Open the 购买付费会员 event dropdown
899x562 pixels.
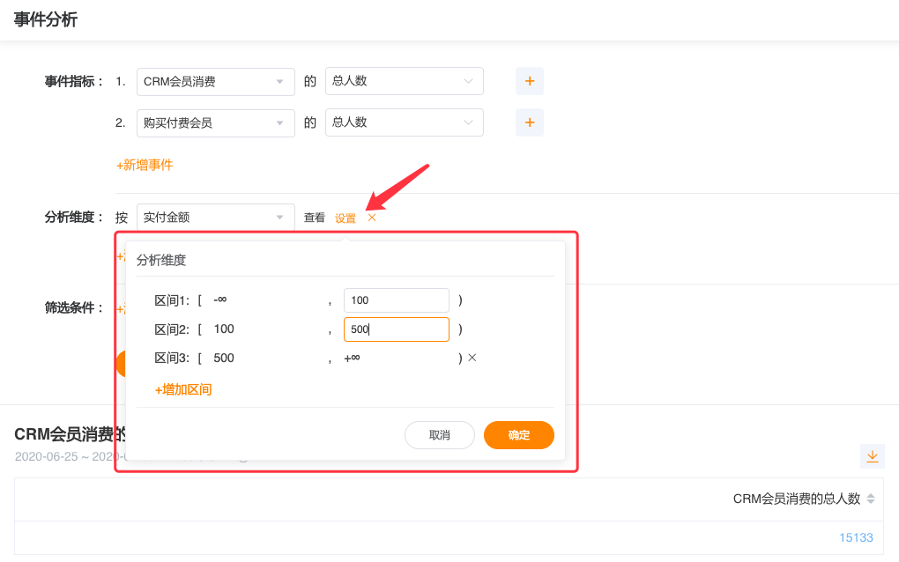point(215,123)
